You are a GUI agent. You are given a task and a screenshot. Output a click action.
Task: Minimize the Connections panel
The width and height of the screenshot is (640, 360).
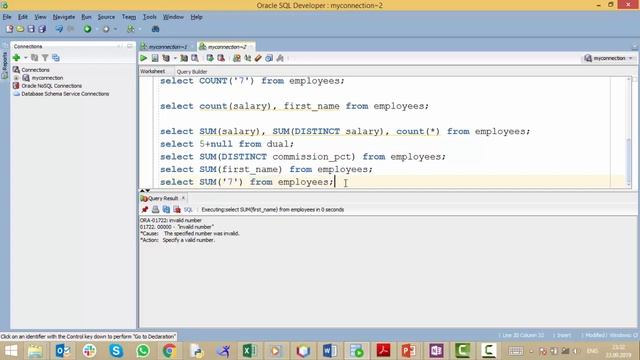(x=129, y=46)
